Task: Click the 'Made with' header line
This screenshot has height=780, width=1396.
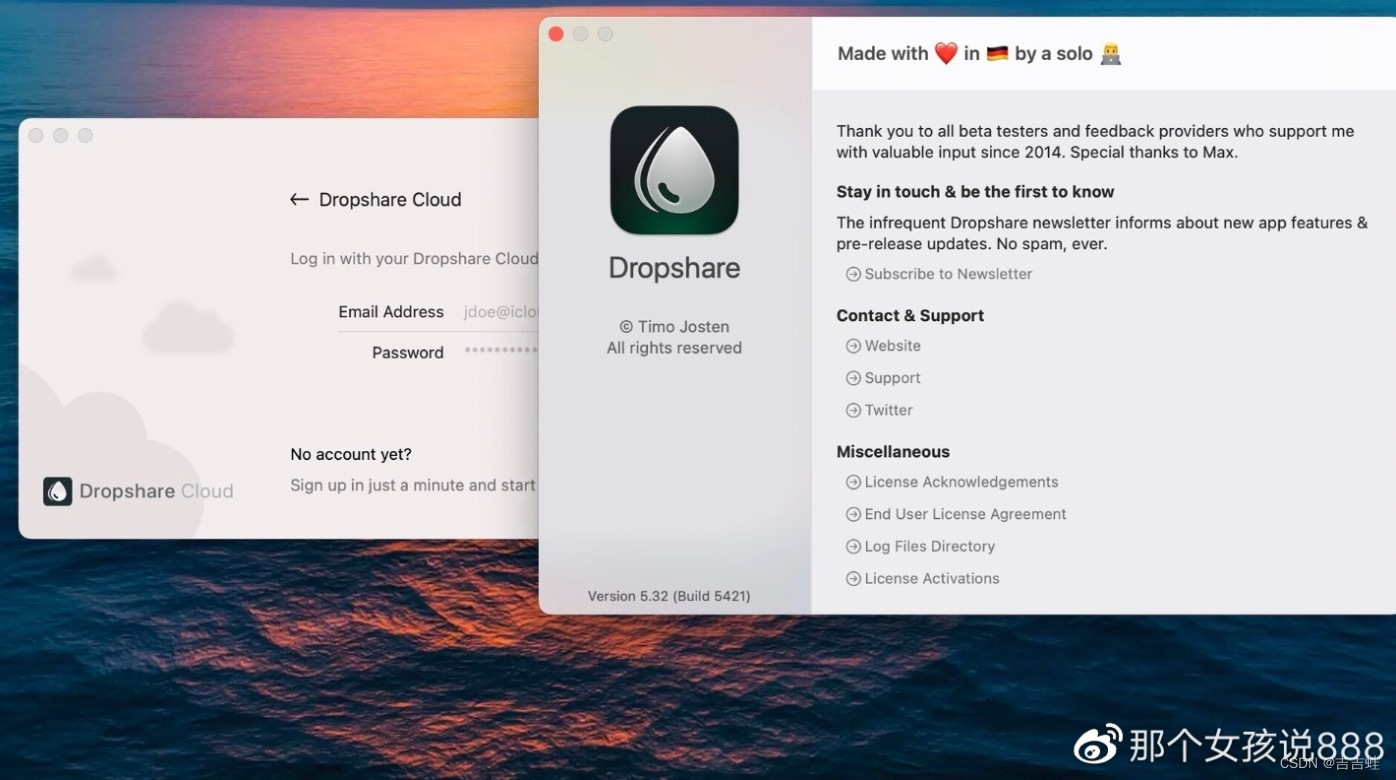Action: tap(980, 54)
